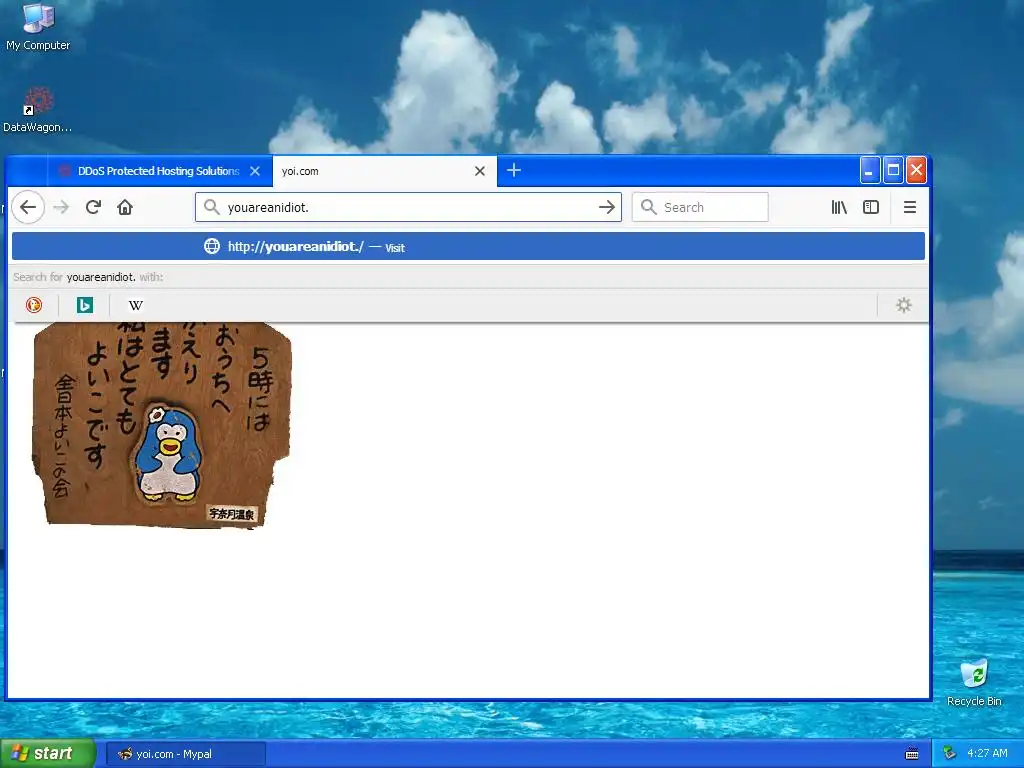Maximize the Mypal browser window

pyautogui.click(x=893, y=170)
